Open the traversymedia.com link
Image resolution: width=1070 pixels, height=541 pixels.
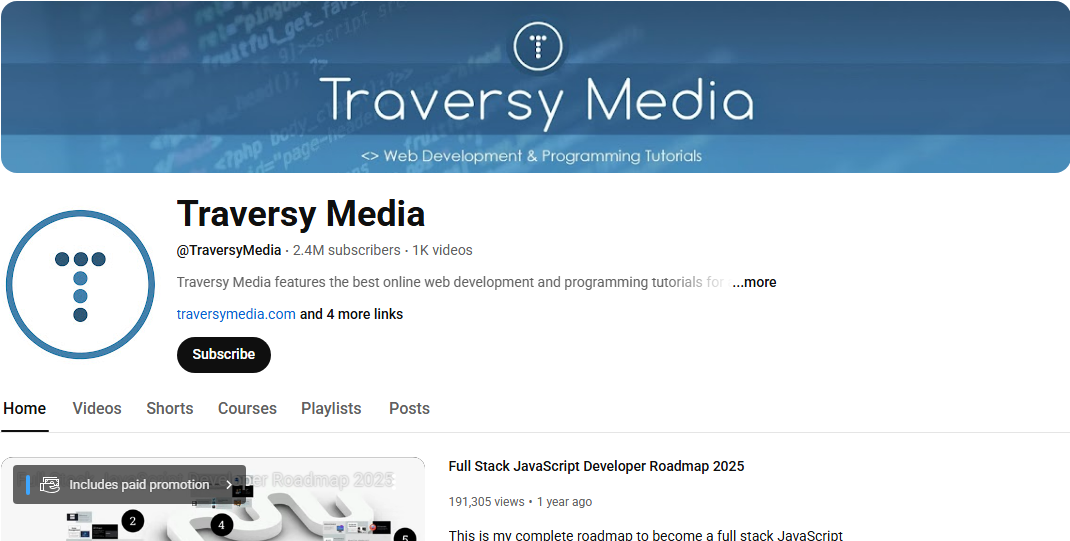coord(236,315)
